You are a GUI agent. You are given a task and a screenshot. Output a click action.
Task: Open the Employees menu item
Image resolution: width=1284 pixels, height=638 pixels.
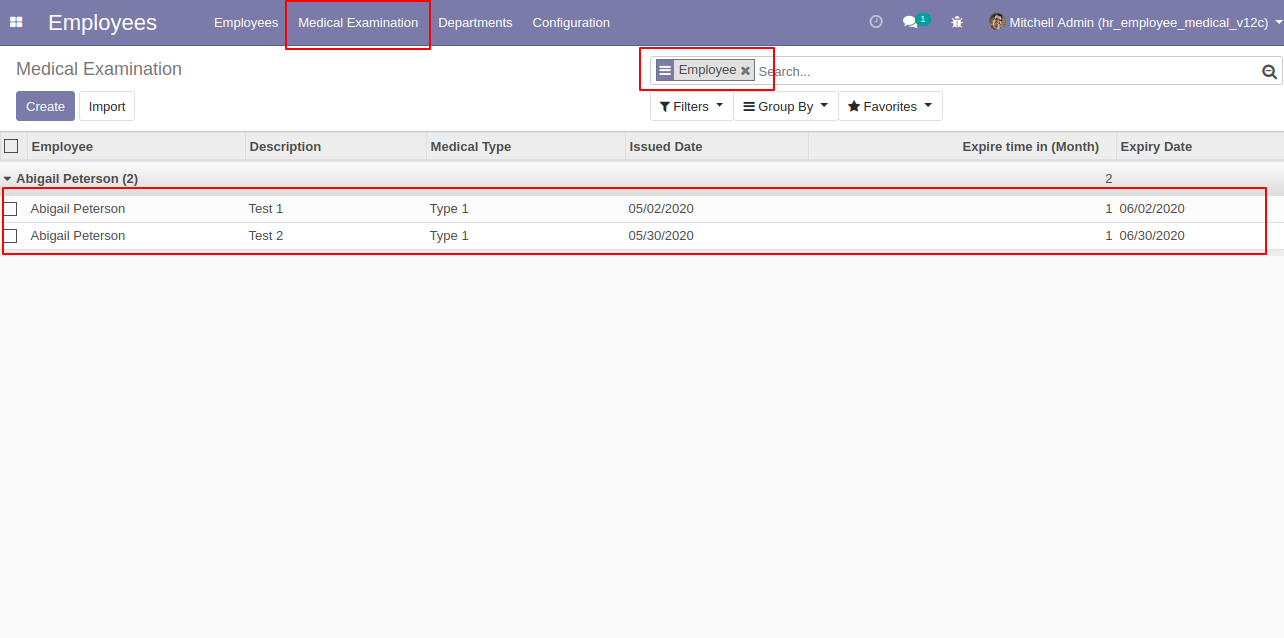pyautogui.click(x=246, y=22)
